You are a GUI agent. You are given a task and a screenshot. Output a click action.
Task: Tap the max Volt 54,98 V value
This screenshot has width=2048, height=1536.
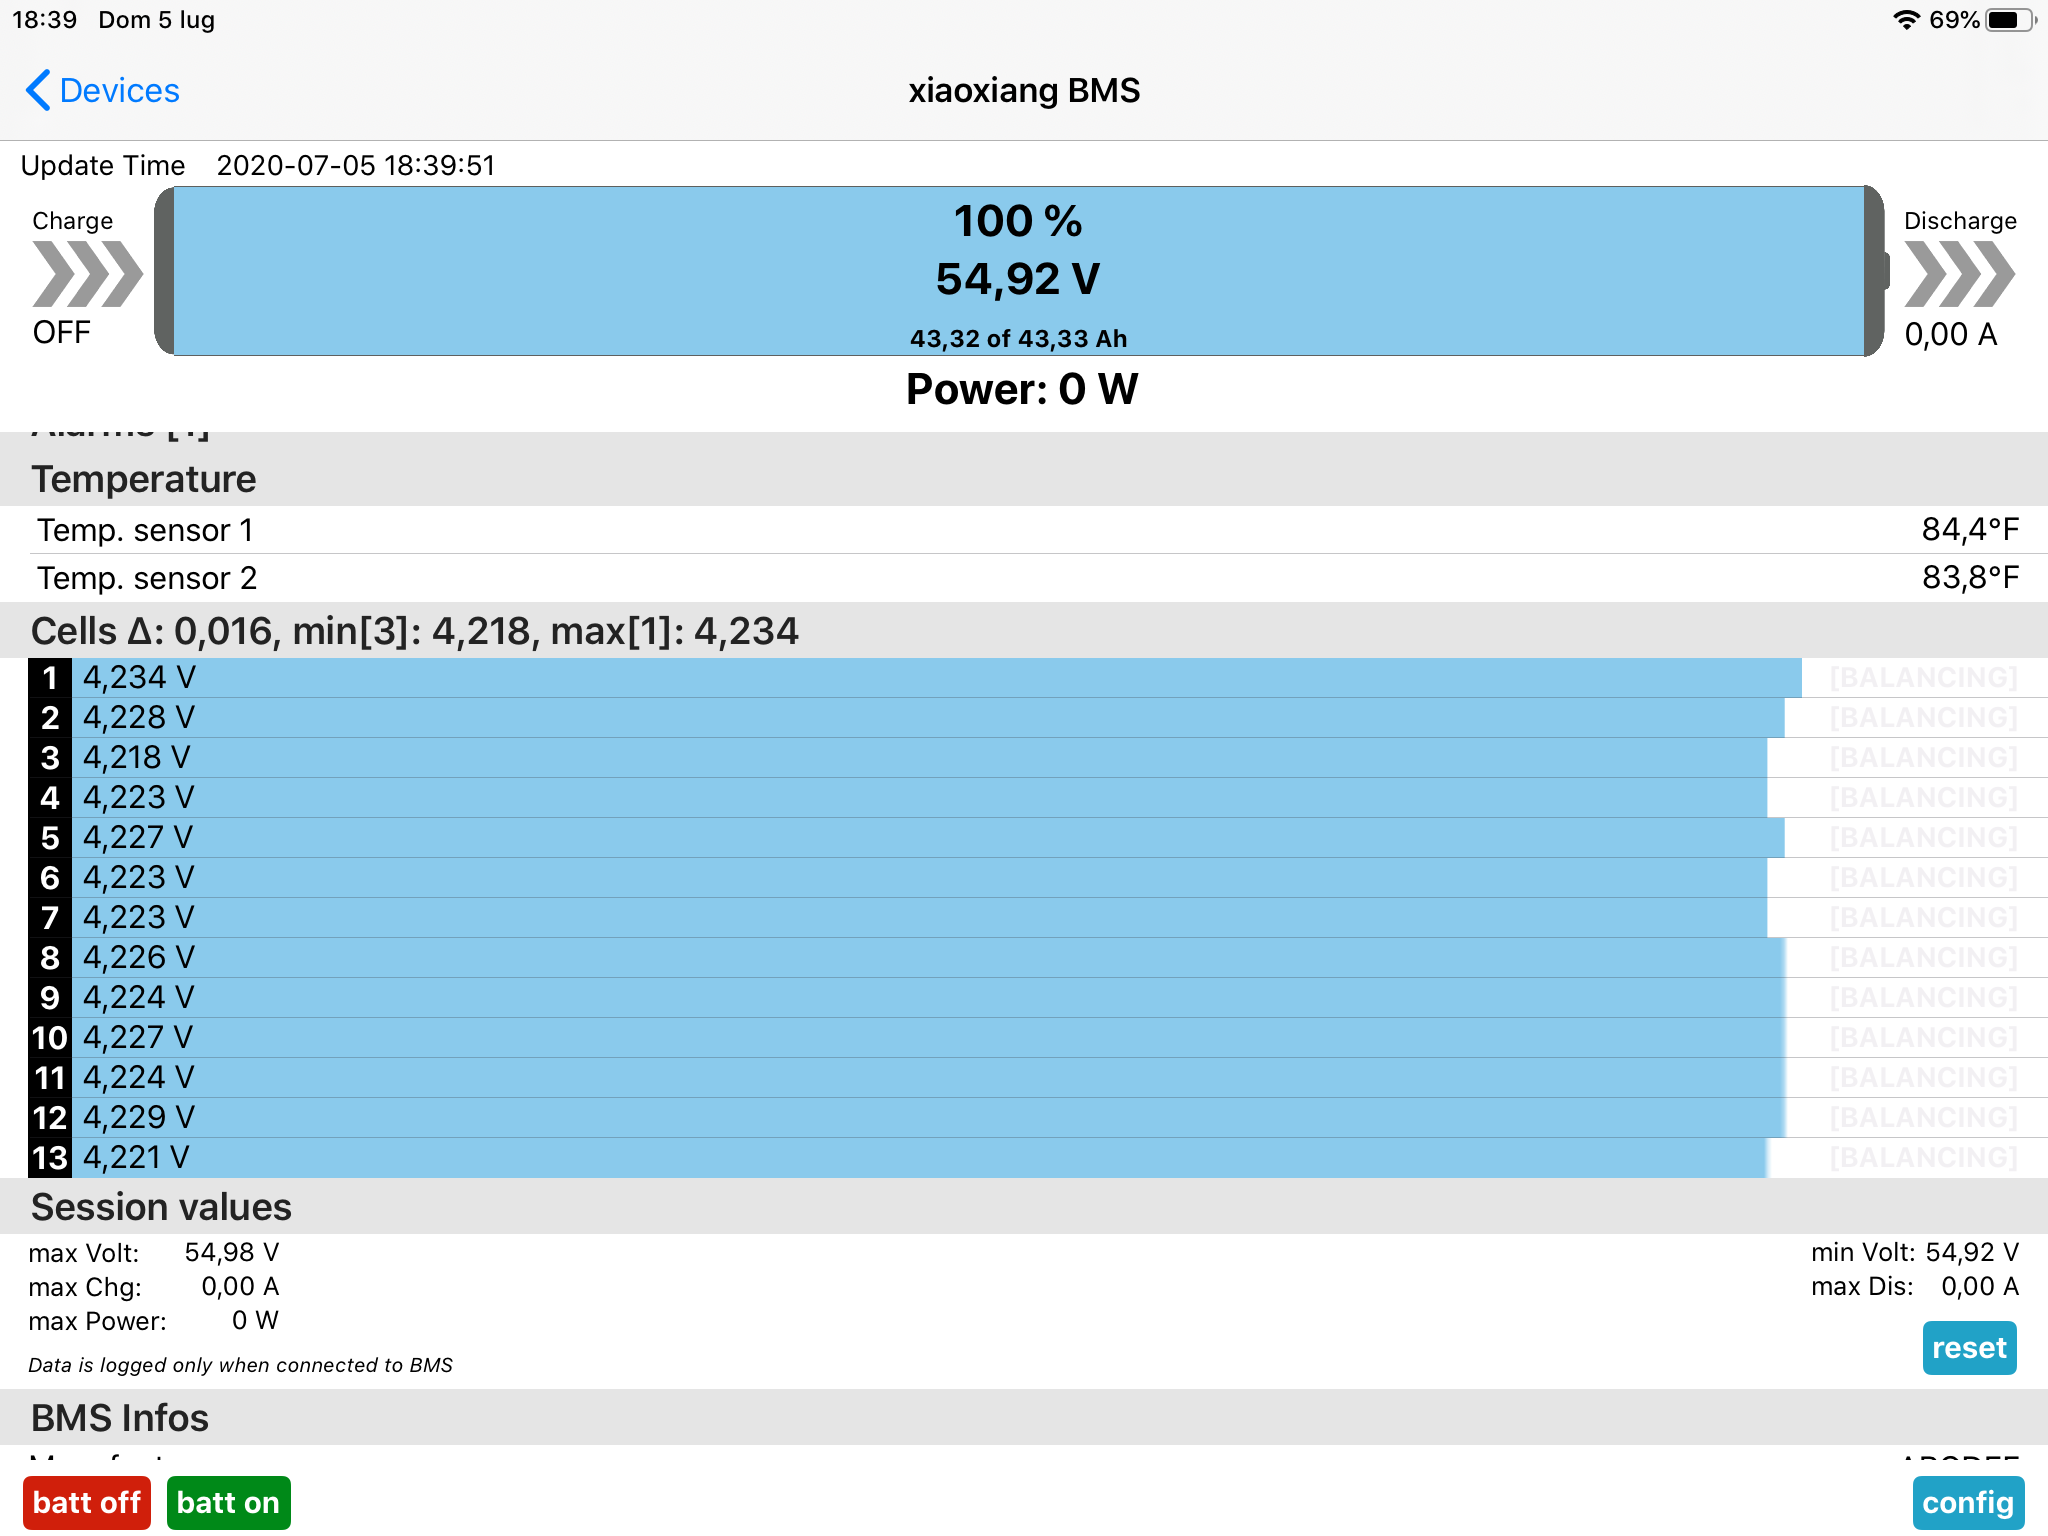[232, 1252]
